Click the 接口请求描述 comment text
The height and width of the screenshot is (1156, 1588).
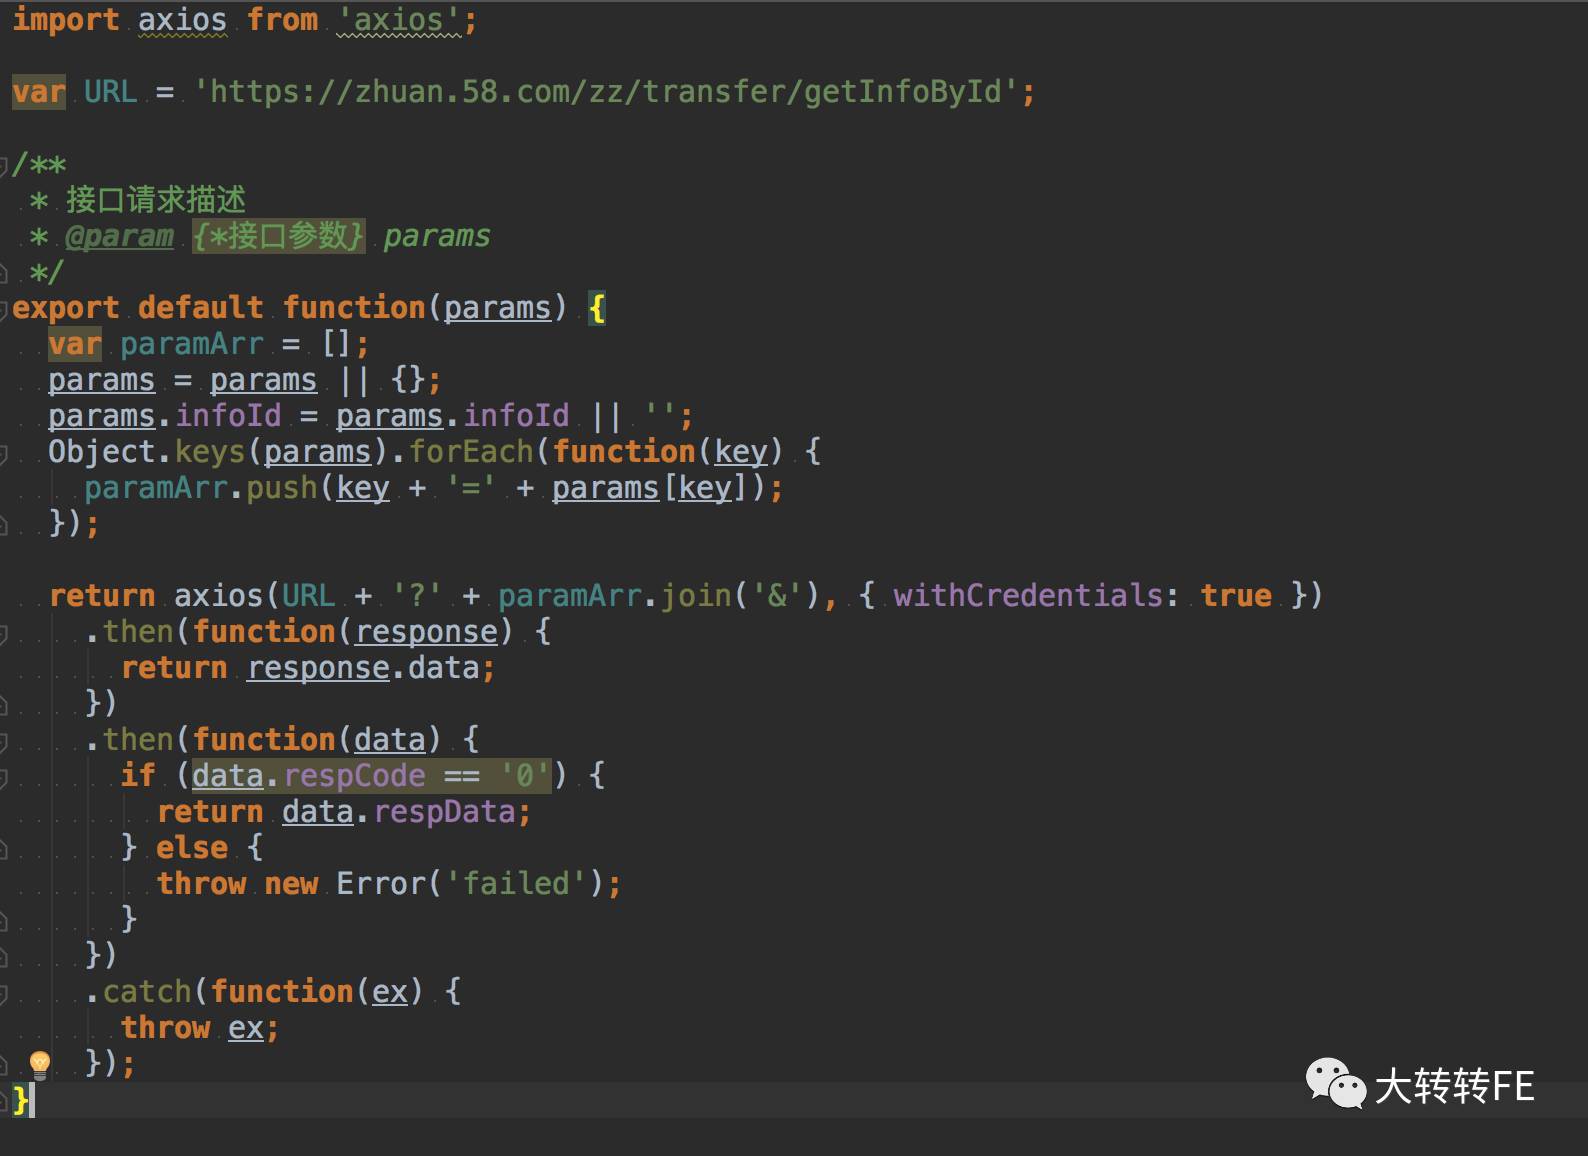pyautogui.click(x=155, y=200)
